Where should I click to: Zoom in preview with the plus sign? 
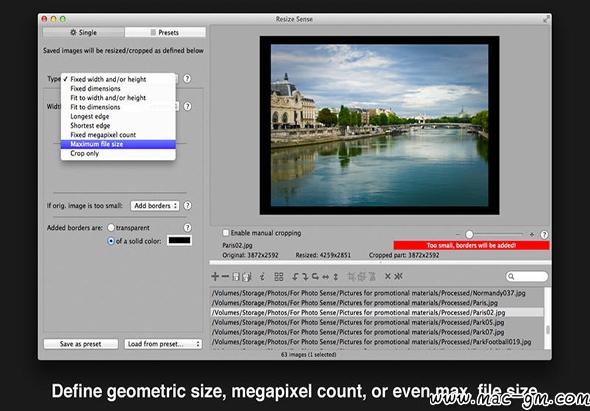(532, 234)
